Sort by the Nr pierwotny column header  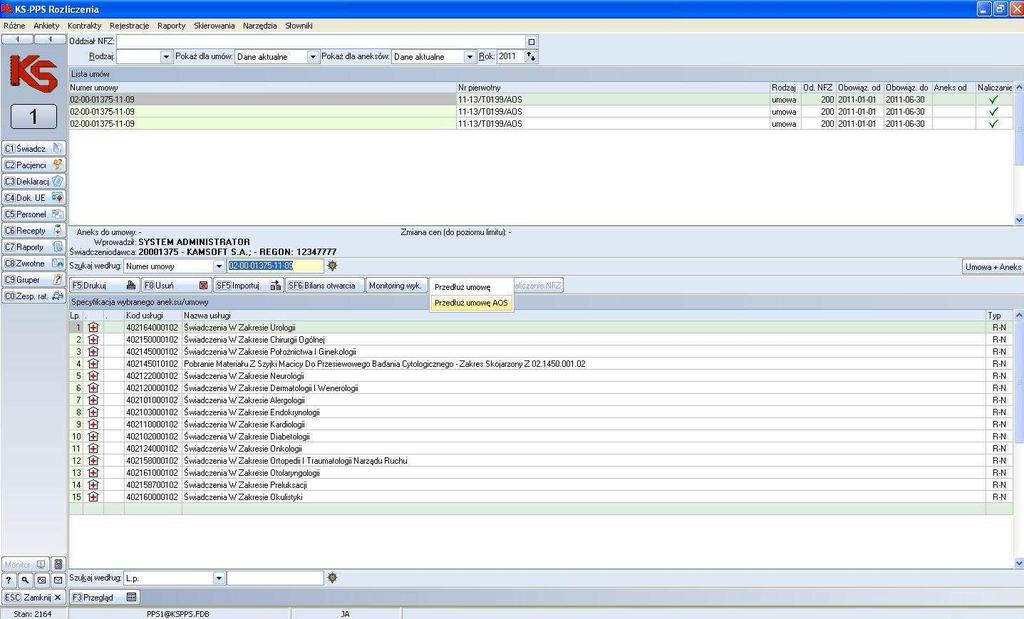click(x=613, y=87)
